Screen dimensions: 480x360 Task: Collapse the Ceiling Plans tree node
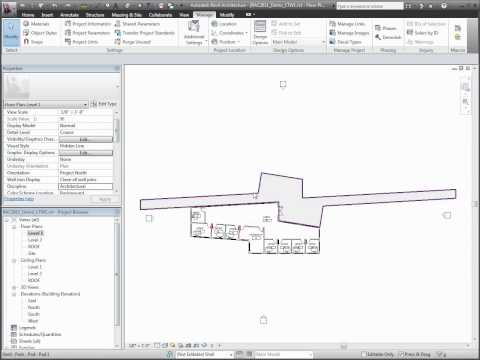coord(14,260)
